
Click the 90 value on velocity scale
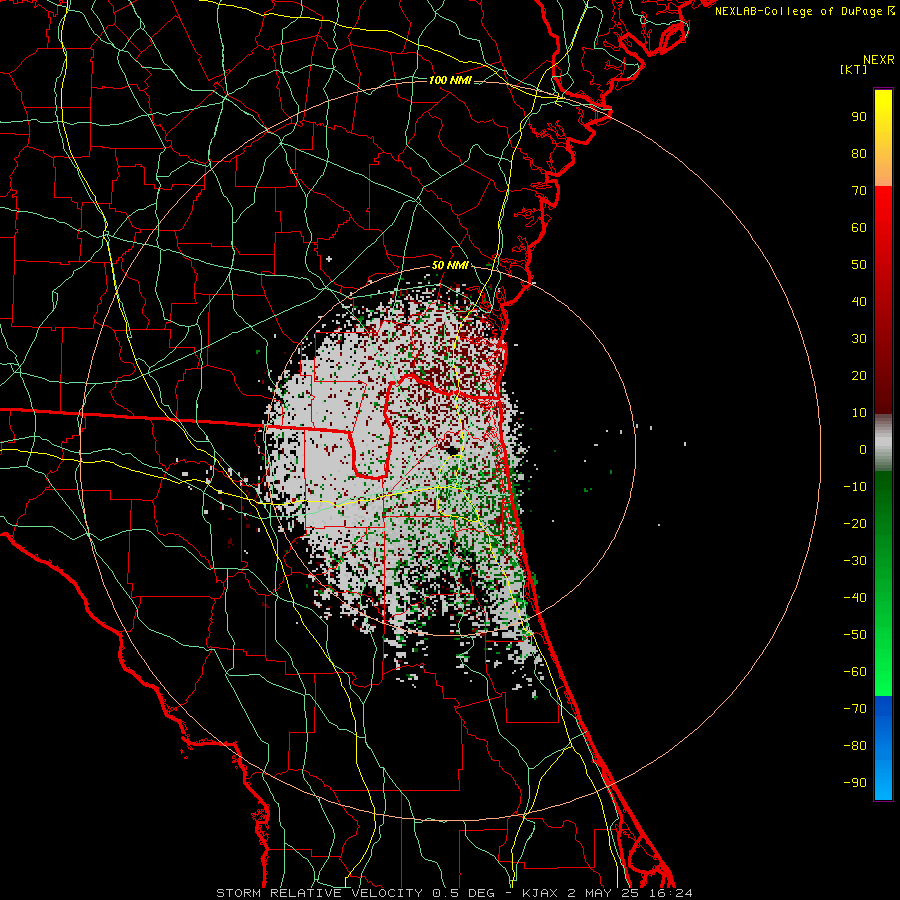tap(859, 117)
